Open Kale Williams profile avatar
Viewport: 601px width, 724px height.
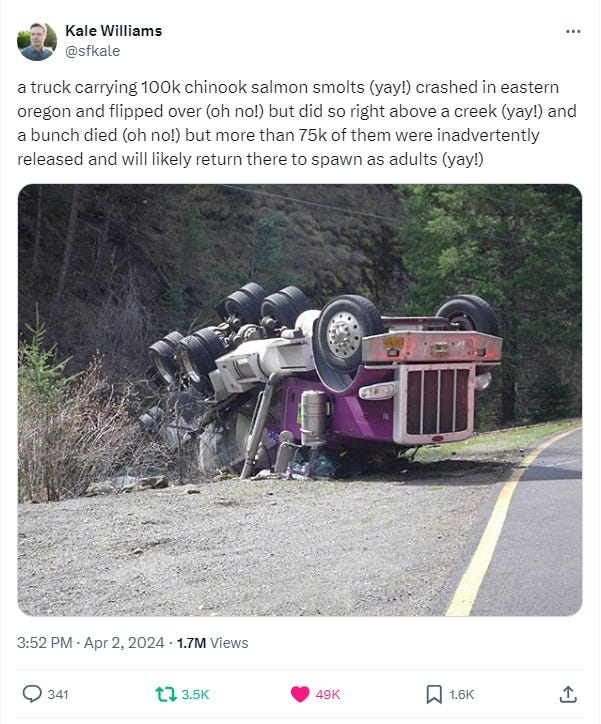pos(37,41)
